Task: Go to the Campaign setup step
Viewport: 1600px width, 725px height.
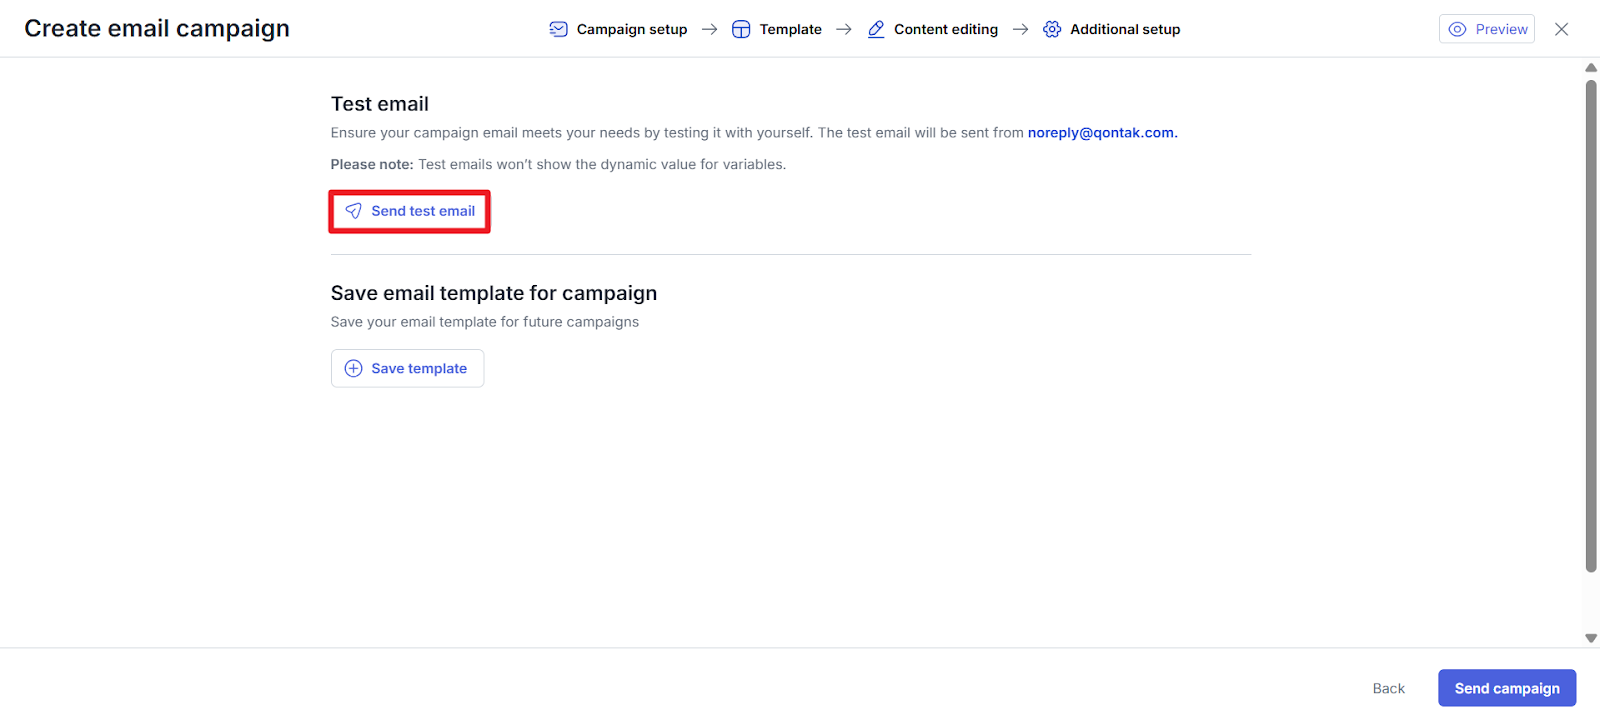Action: pyautogui.click(x=631, y=29)
